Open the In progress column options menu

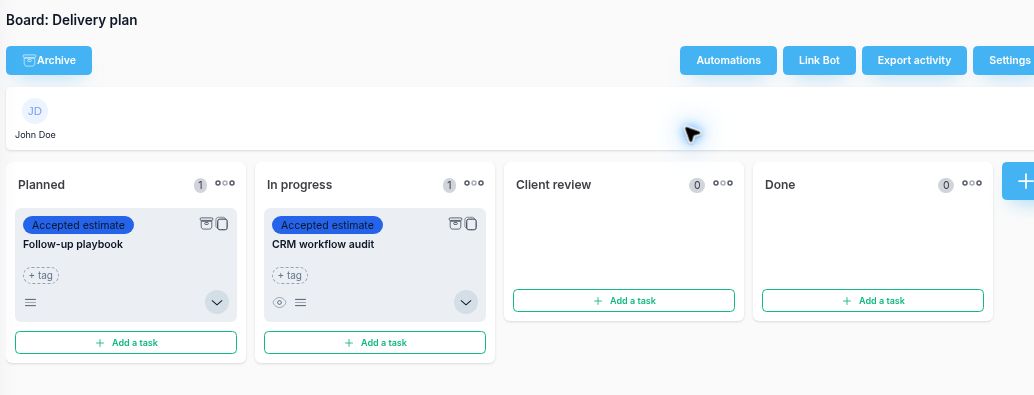pos(474,183)
